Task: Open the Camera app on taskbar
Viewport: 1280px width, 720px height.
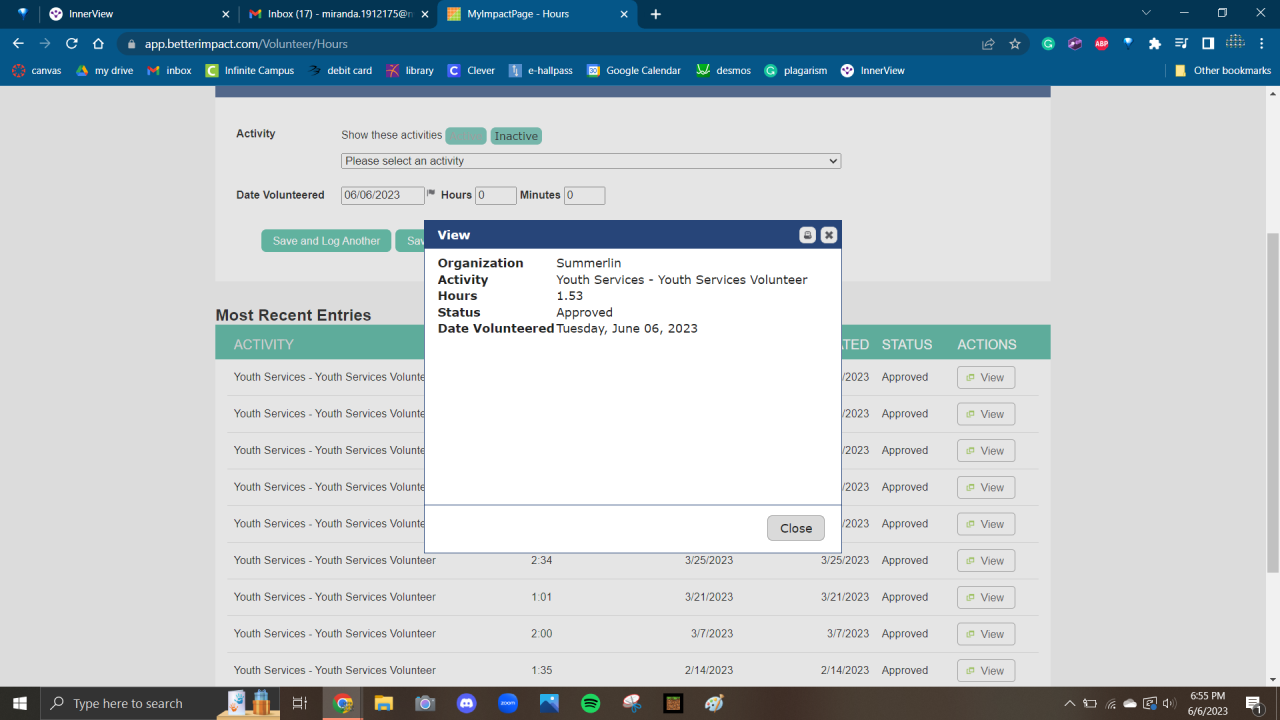Action: point(425,703)
